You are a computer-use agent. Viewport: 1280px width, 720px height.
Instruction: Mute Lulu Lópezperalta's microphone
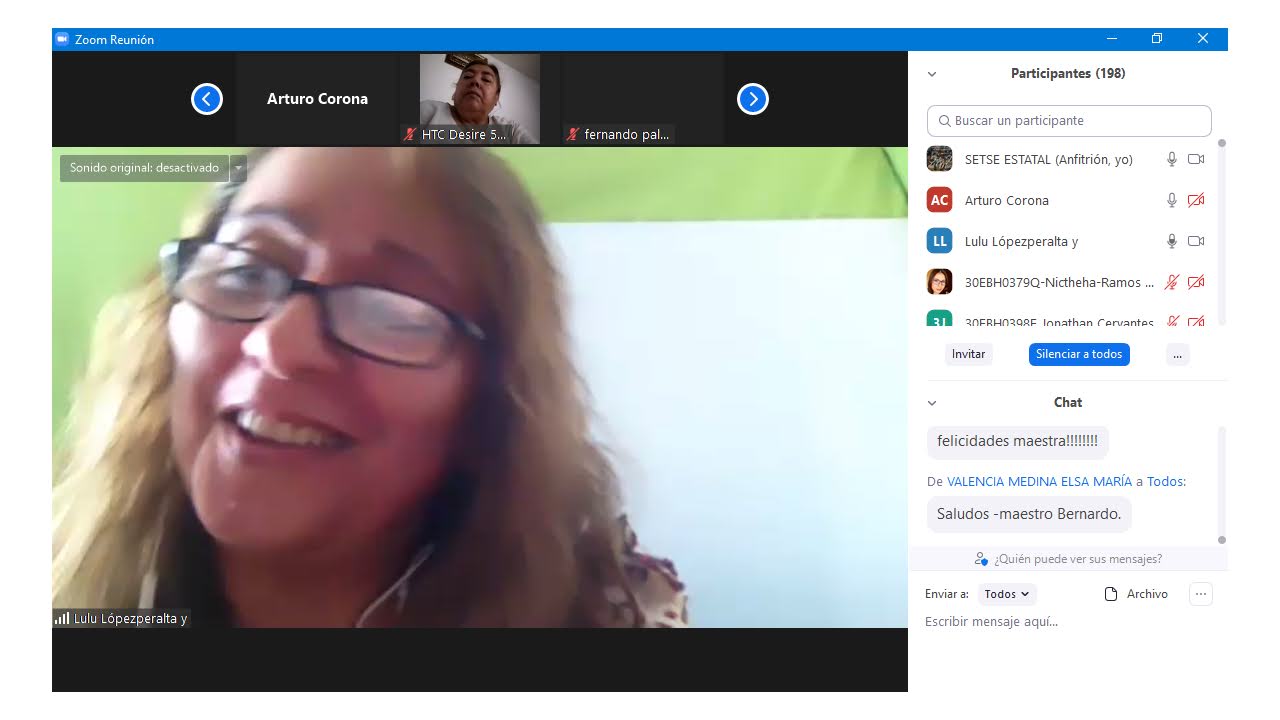(x=1172, y=241)
